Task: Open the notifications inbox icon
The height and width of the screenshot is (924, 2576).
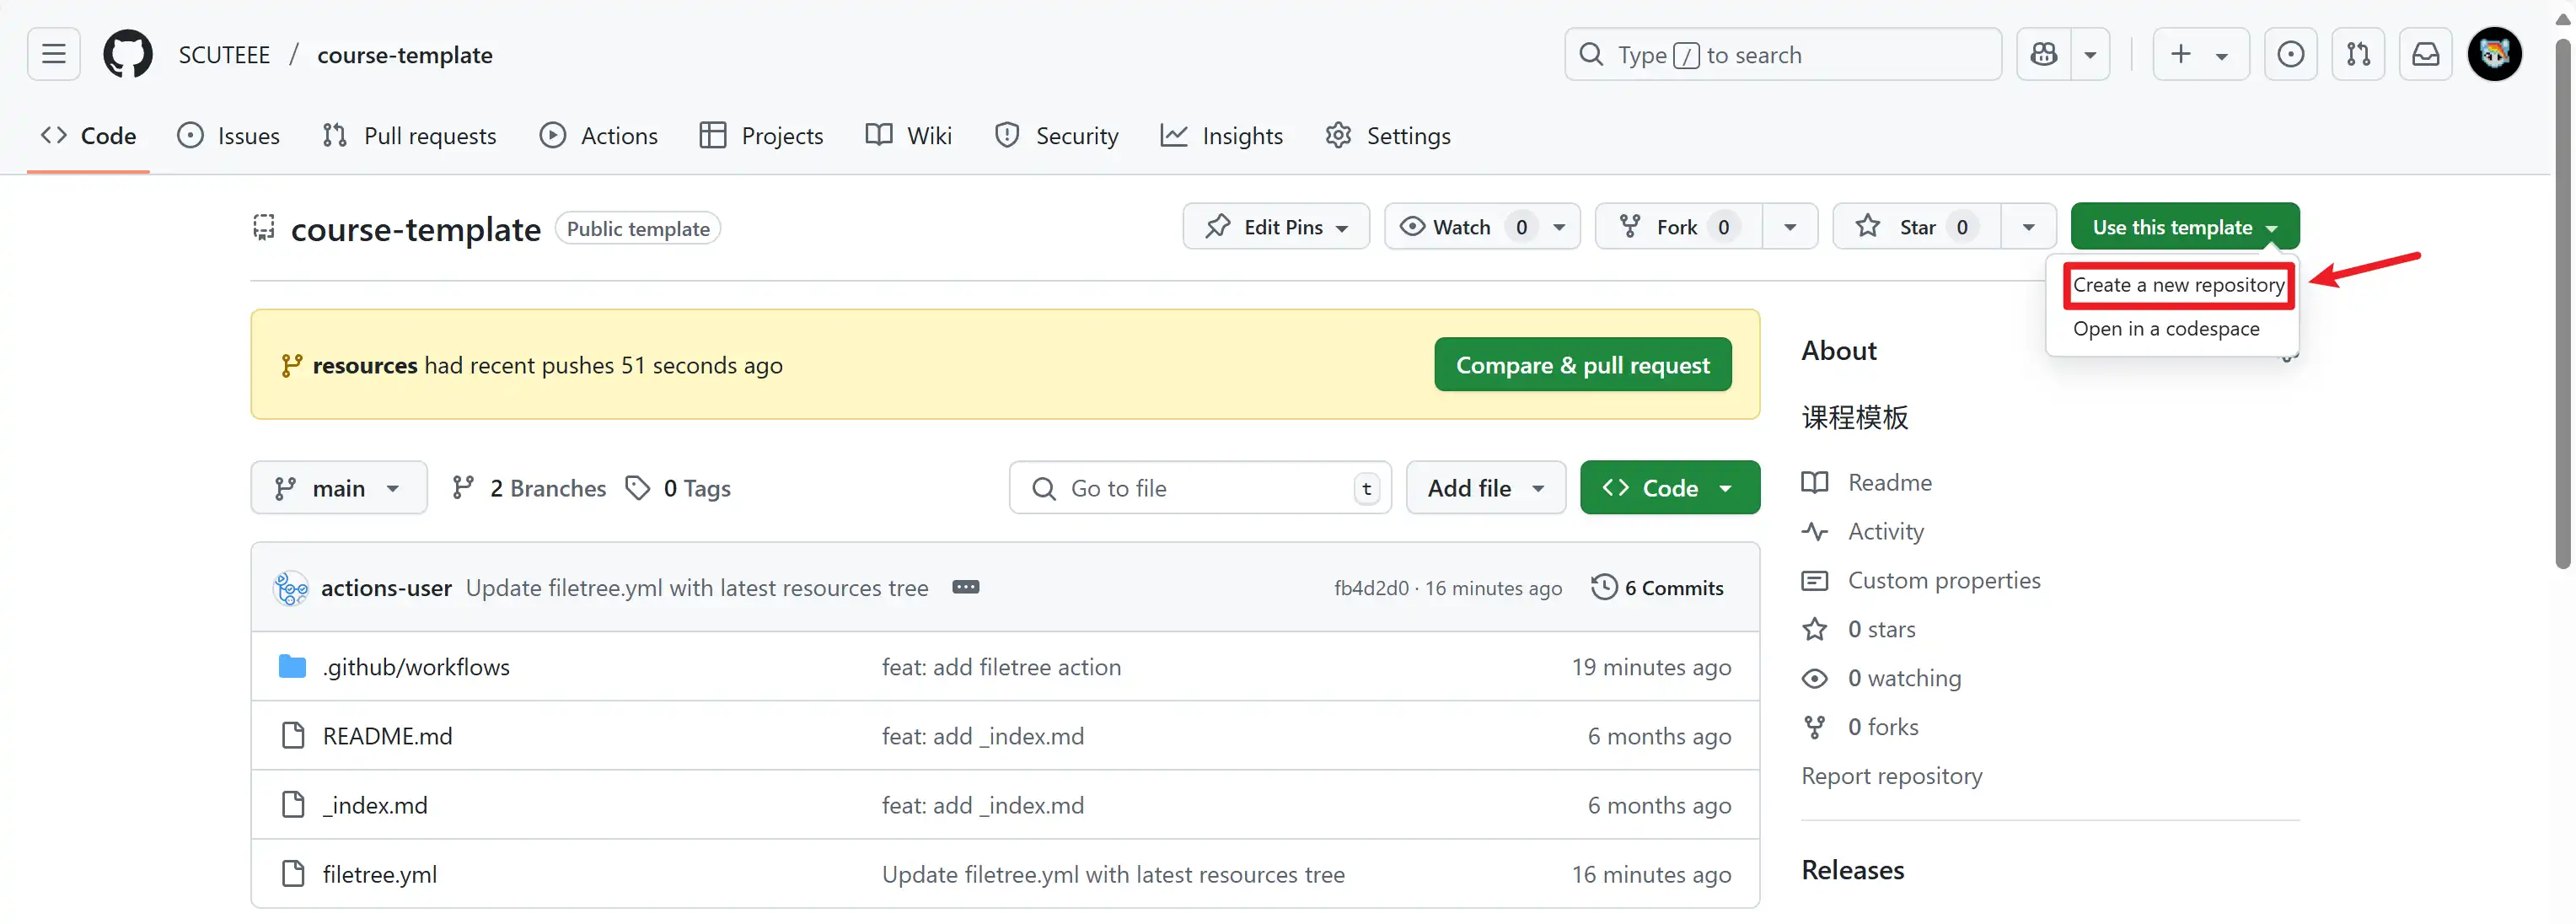Action: coord(2426,54)
